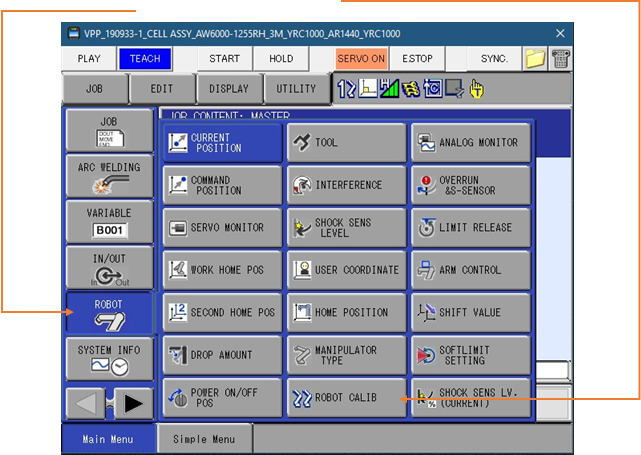The height and width of the screenshot is (455, 641).
Task: Switch to TEACH mode
Action: 144,59
